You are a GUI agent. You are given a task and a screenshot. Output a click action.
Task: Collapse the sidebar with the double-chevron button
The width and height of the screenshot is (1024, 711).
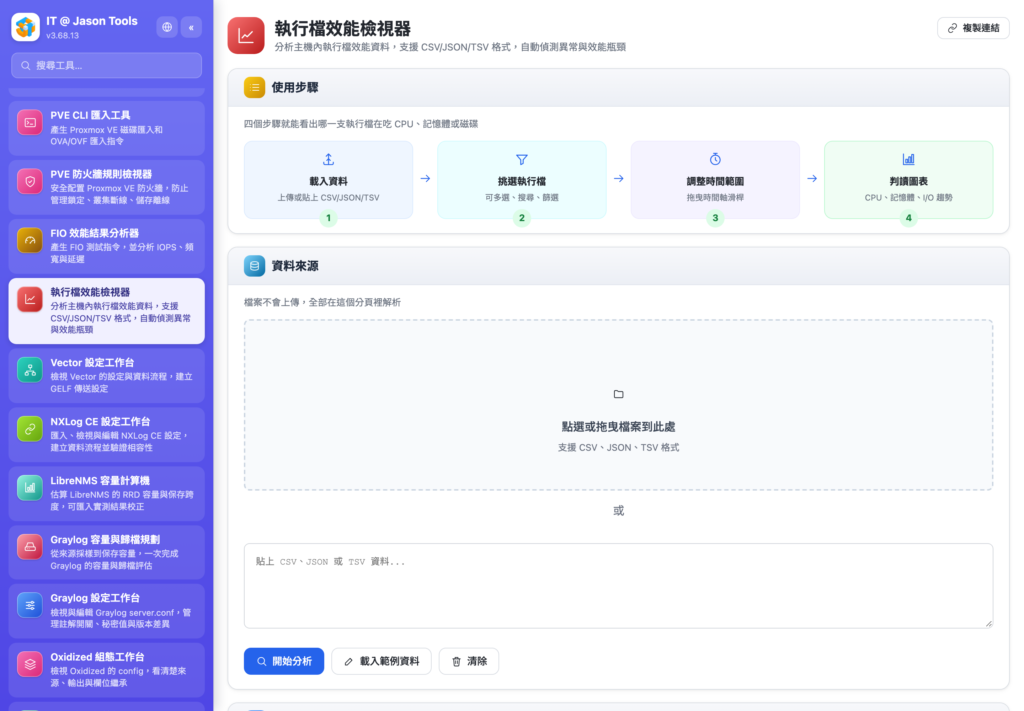[191, 27]
